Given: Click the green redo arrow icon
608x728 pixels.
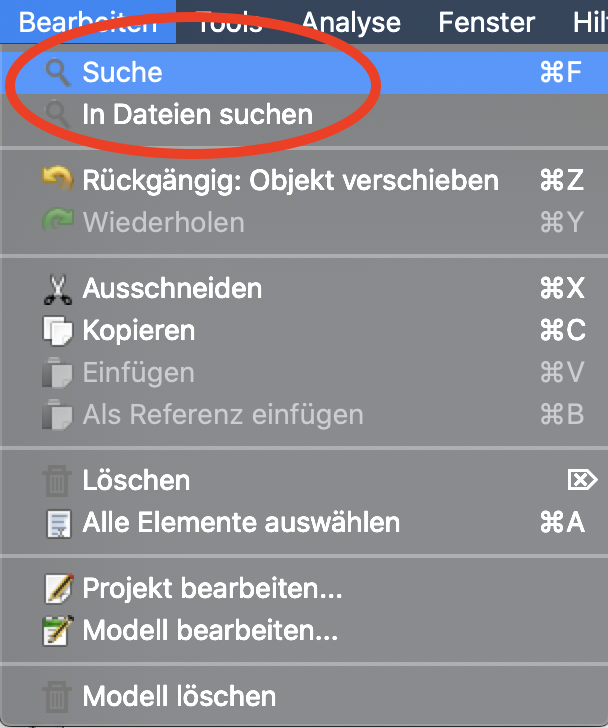Looking at the screenshot, I should 58,220.
